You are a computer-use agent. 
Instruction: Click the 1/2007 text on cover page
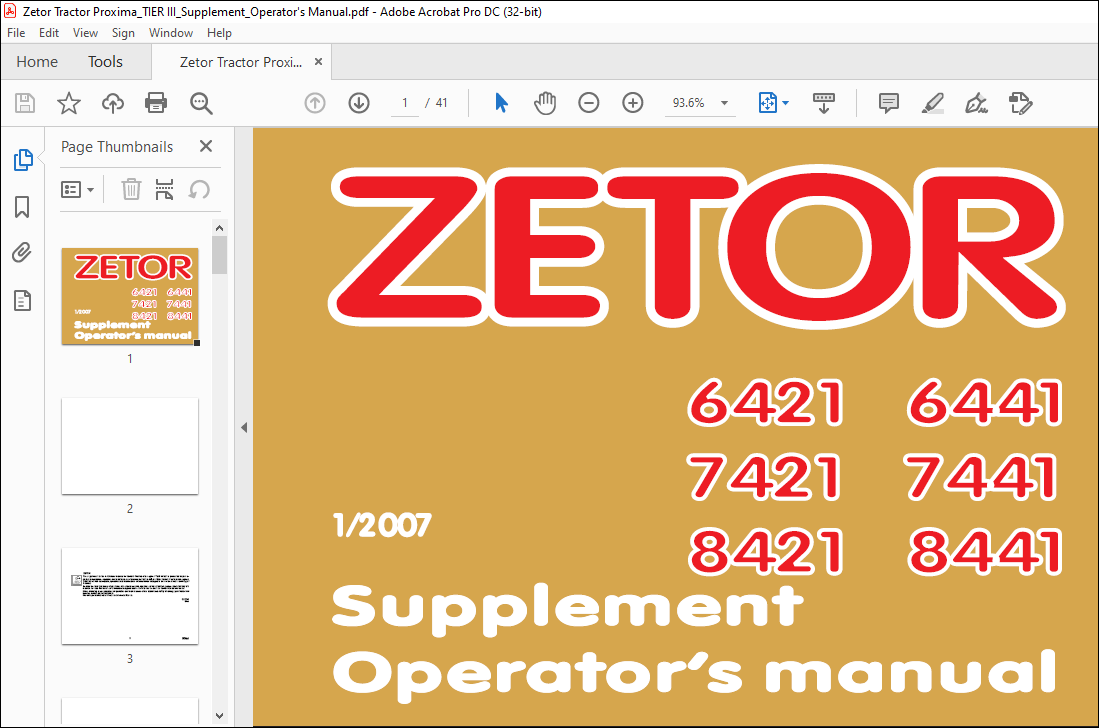(x=383, y=526)
